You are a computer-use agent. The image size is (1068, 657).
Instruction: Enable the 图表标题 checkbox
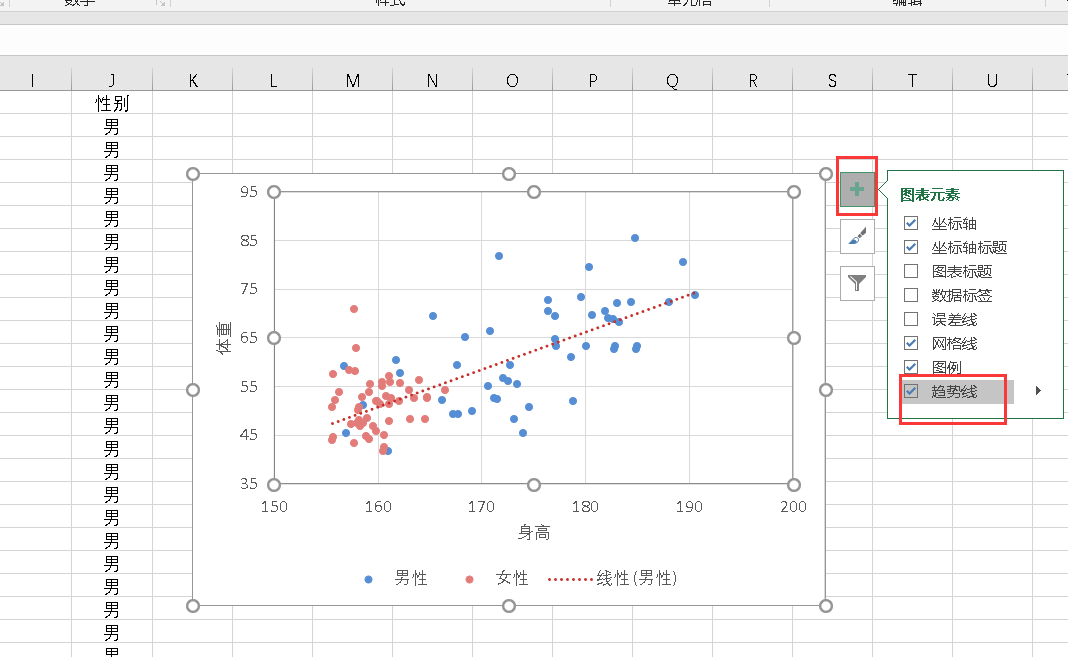point(910,271)
